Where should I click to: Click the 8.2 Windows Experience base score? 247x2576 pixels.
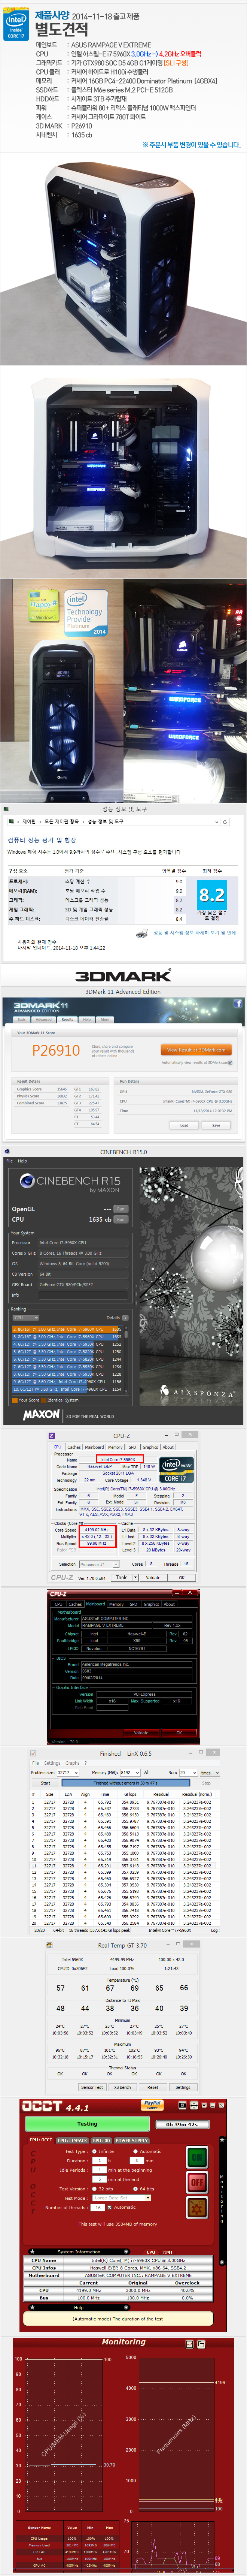(x=211, y=895)
